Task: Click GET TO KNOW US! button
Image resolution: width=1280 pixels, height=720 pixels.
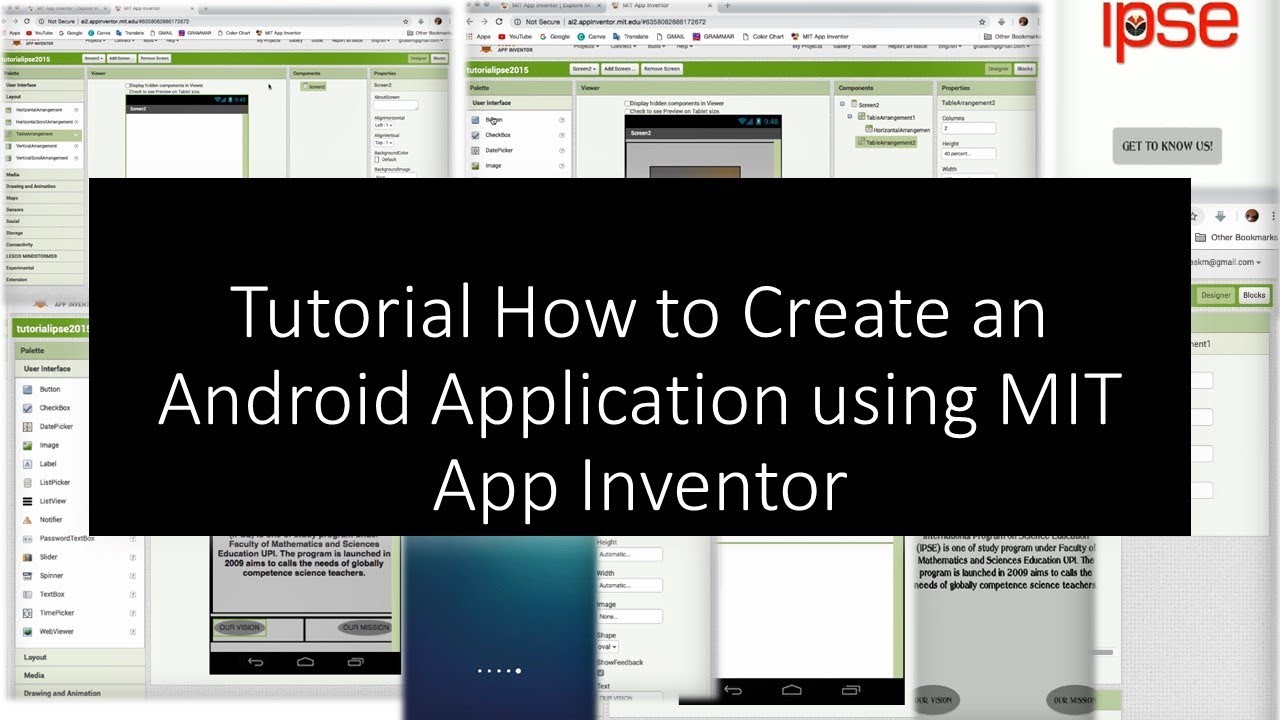Action: (1167, 146)
